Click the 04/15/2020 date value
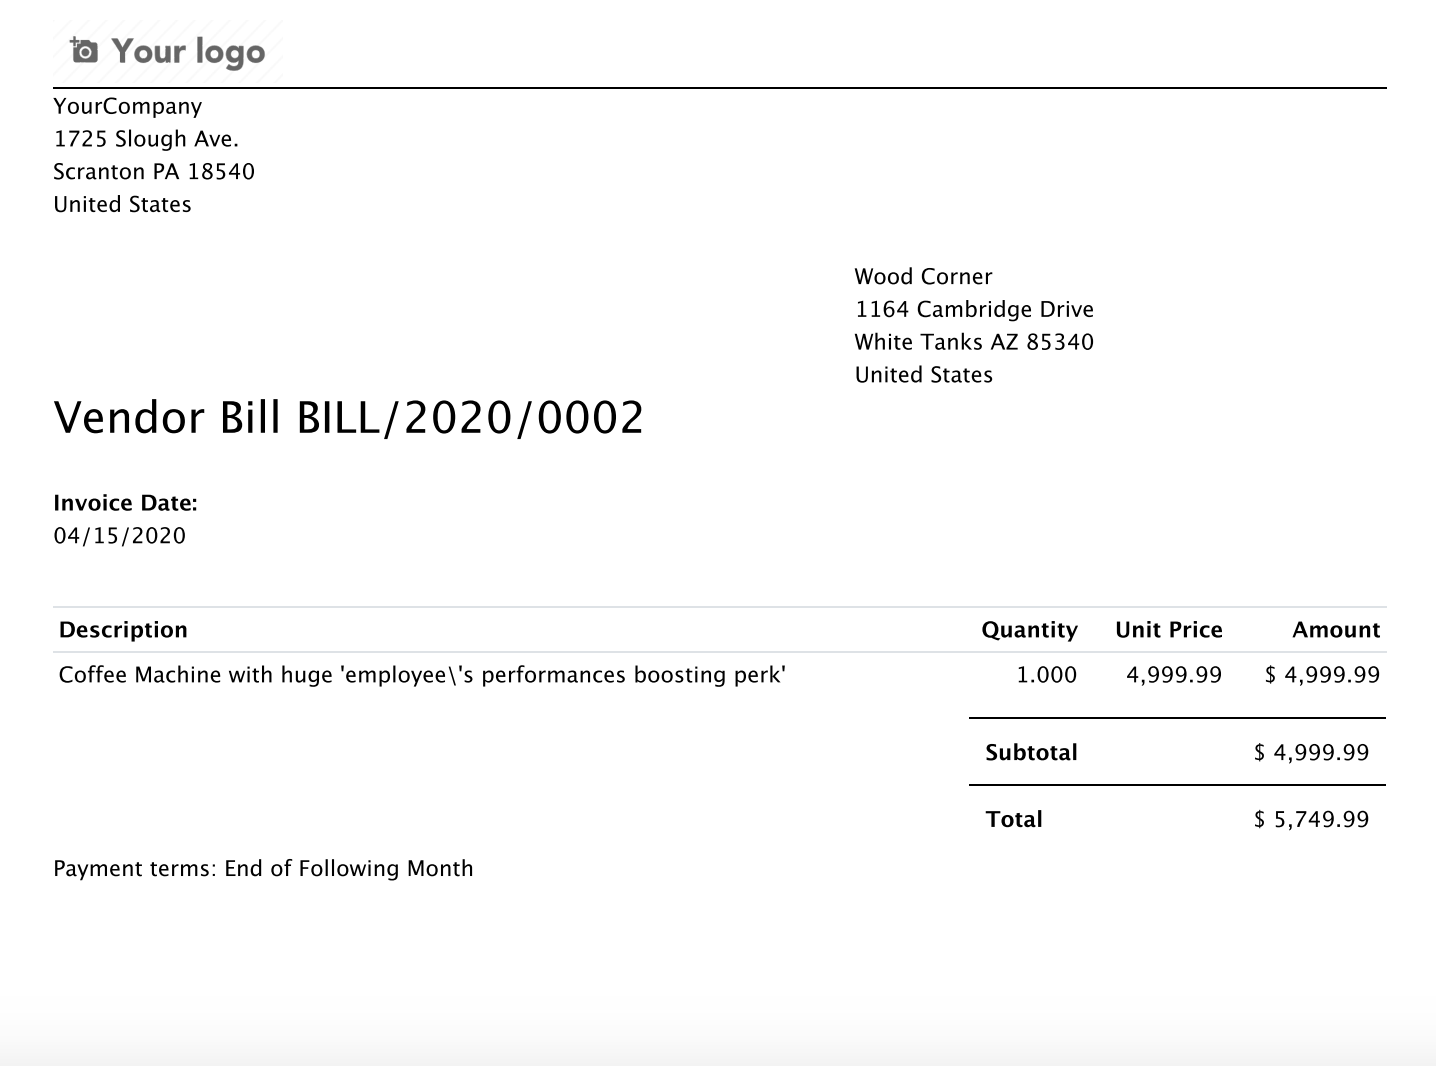1436x1066 pixels. 120,536
